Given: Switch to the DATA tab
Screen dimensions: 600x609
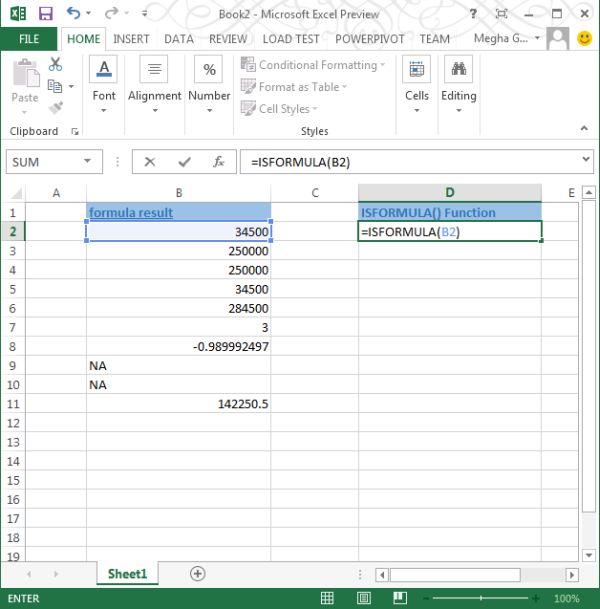Looking at the screenshot, I should [x=179, y=39].
